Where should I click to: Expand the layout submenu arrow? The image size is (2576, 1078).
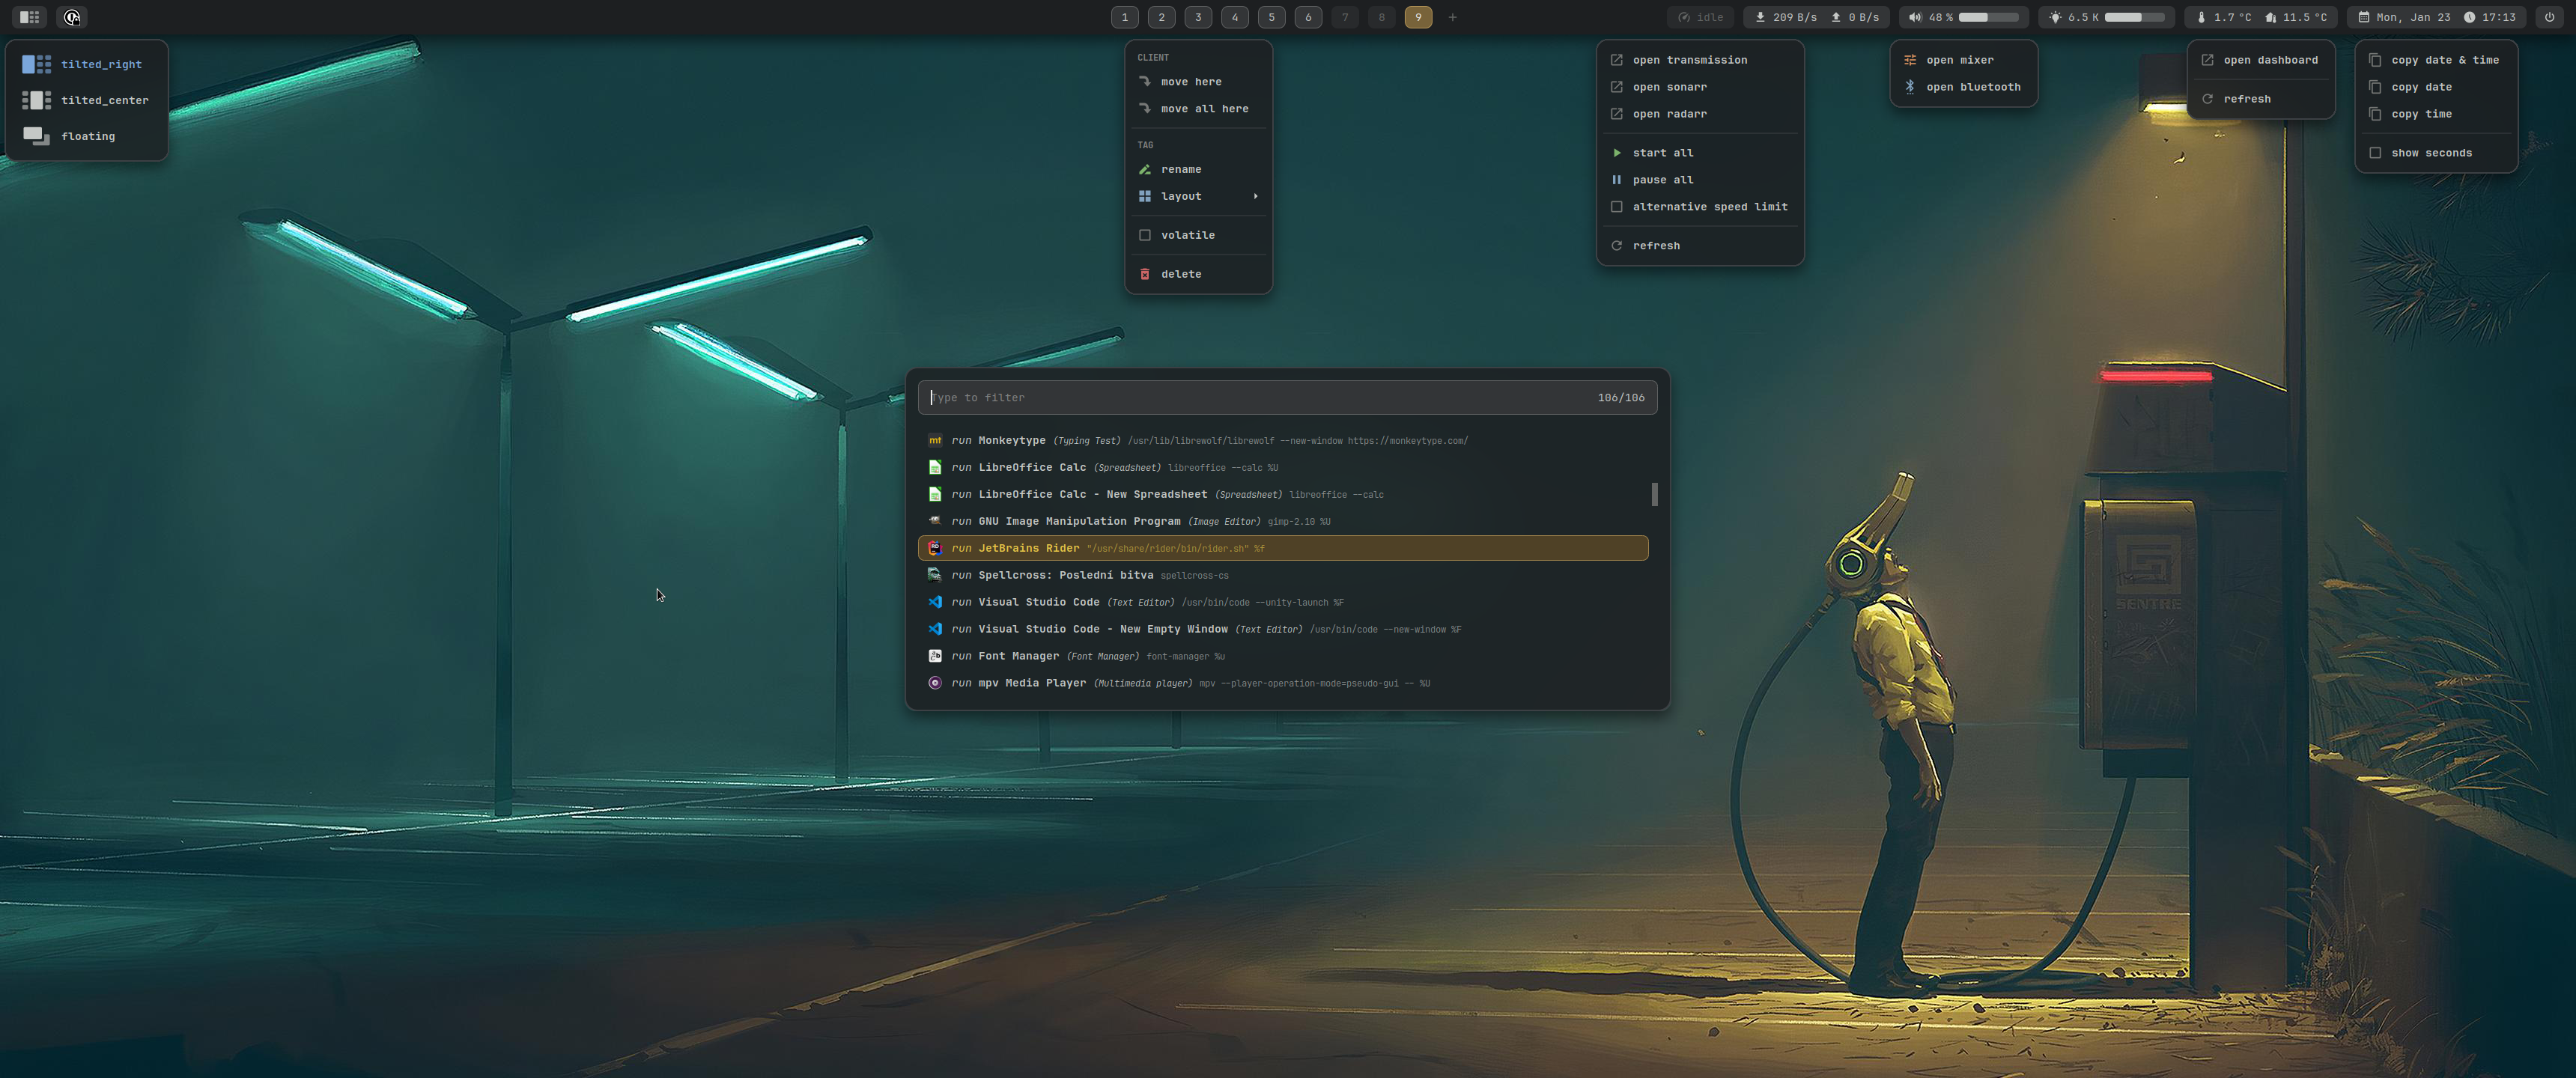pyautogui.click(x=1255, y=196)
